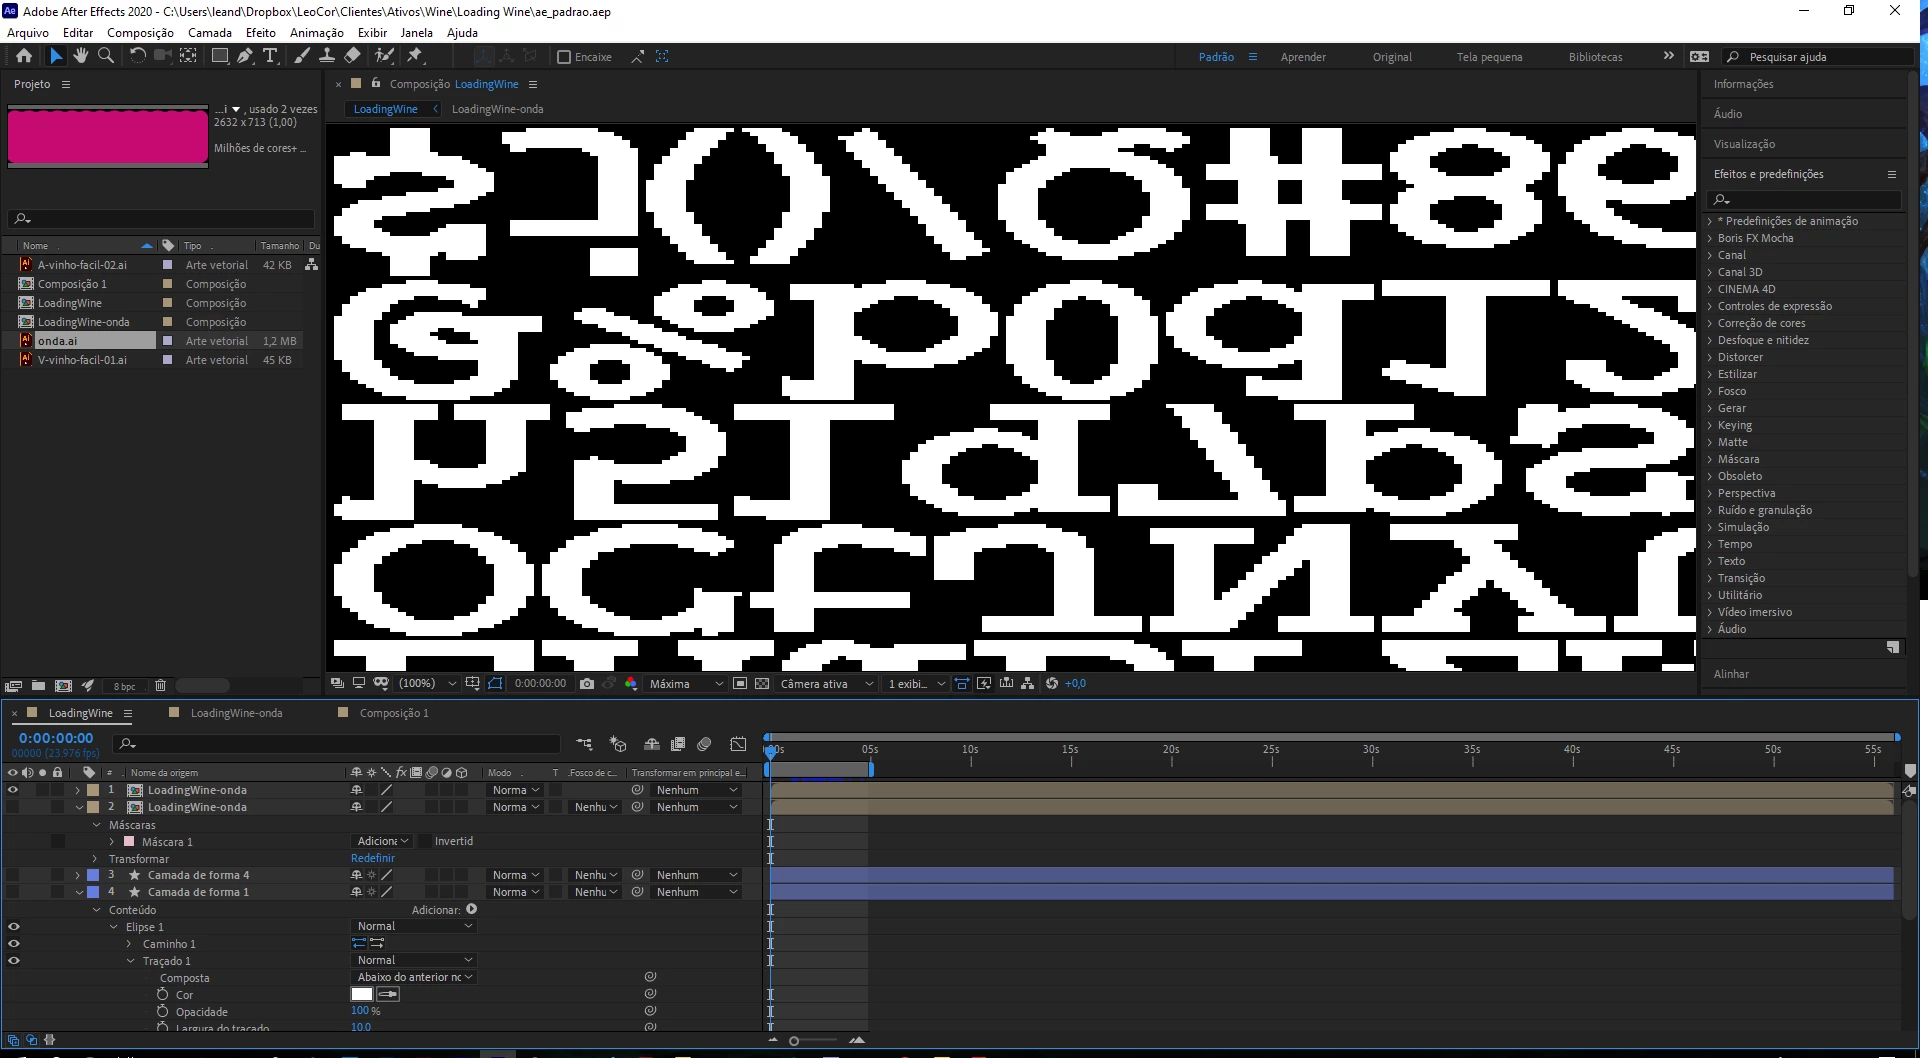Screen dimensions: 1928x1058
Task: Click the timeline zoom slider
Action: (794, 1041)
